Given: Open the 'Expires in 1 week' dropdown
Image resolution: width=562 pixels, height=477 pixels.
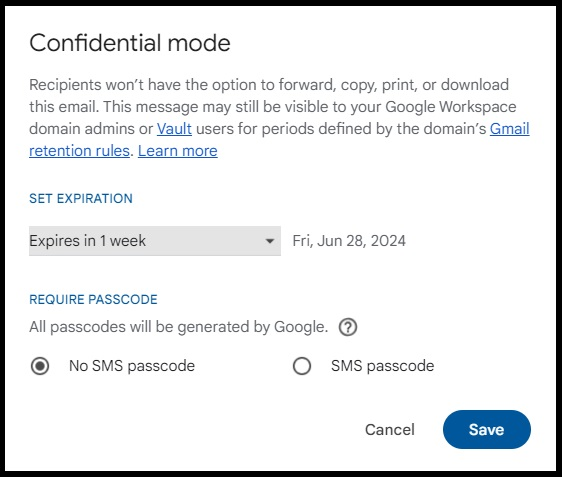Looking at the screenshot, I should [x=155, y=241].
